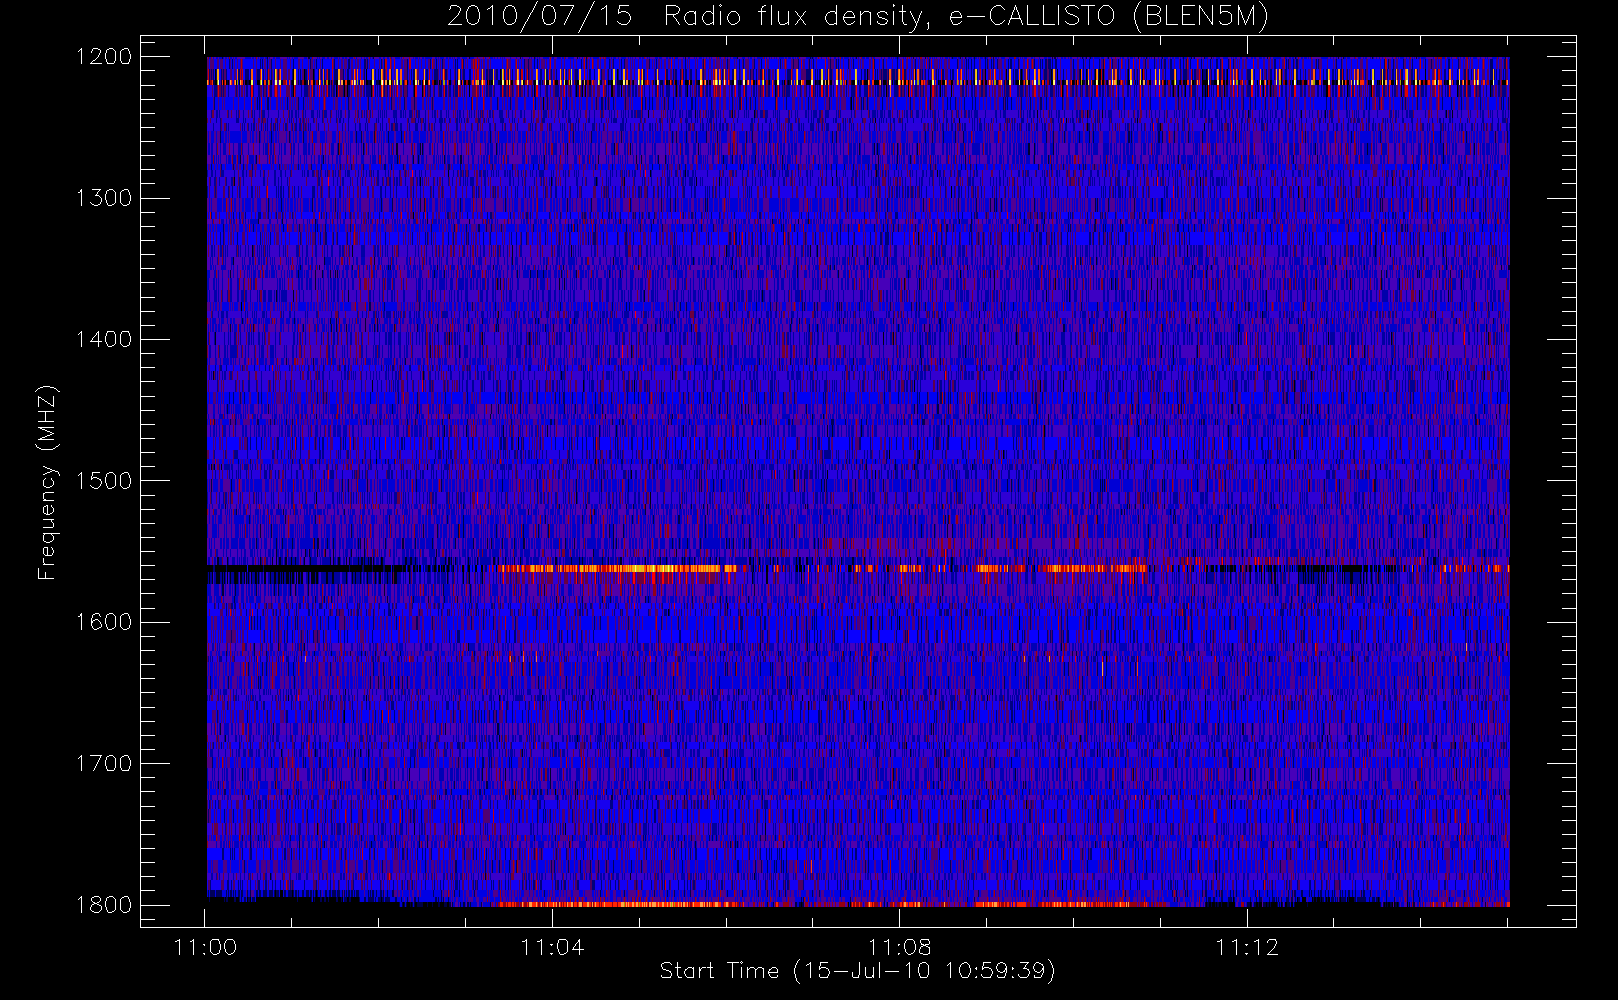Screen dimensions: 1618x1000
Task: Click the 1300 frequency tick label
Action: (103, 198)
